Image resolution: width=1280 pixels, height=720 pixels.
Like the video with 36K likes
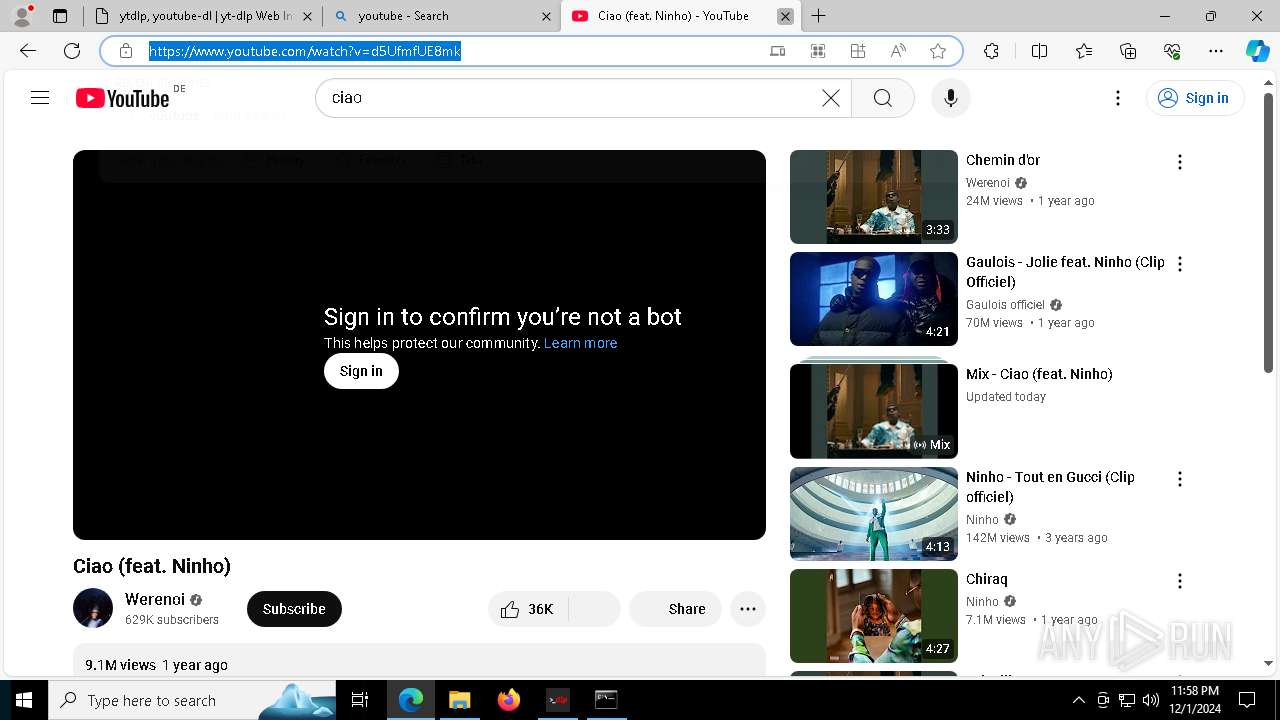pos(528,609)
